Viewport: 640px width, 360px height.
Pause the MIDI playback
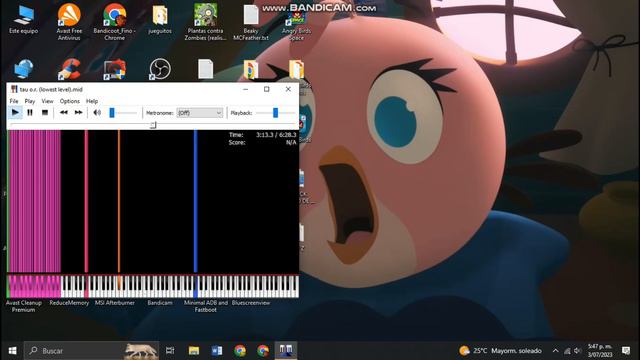(x=30, y=113)
